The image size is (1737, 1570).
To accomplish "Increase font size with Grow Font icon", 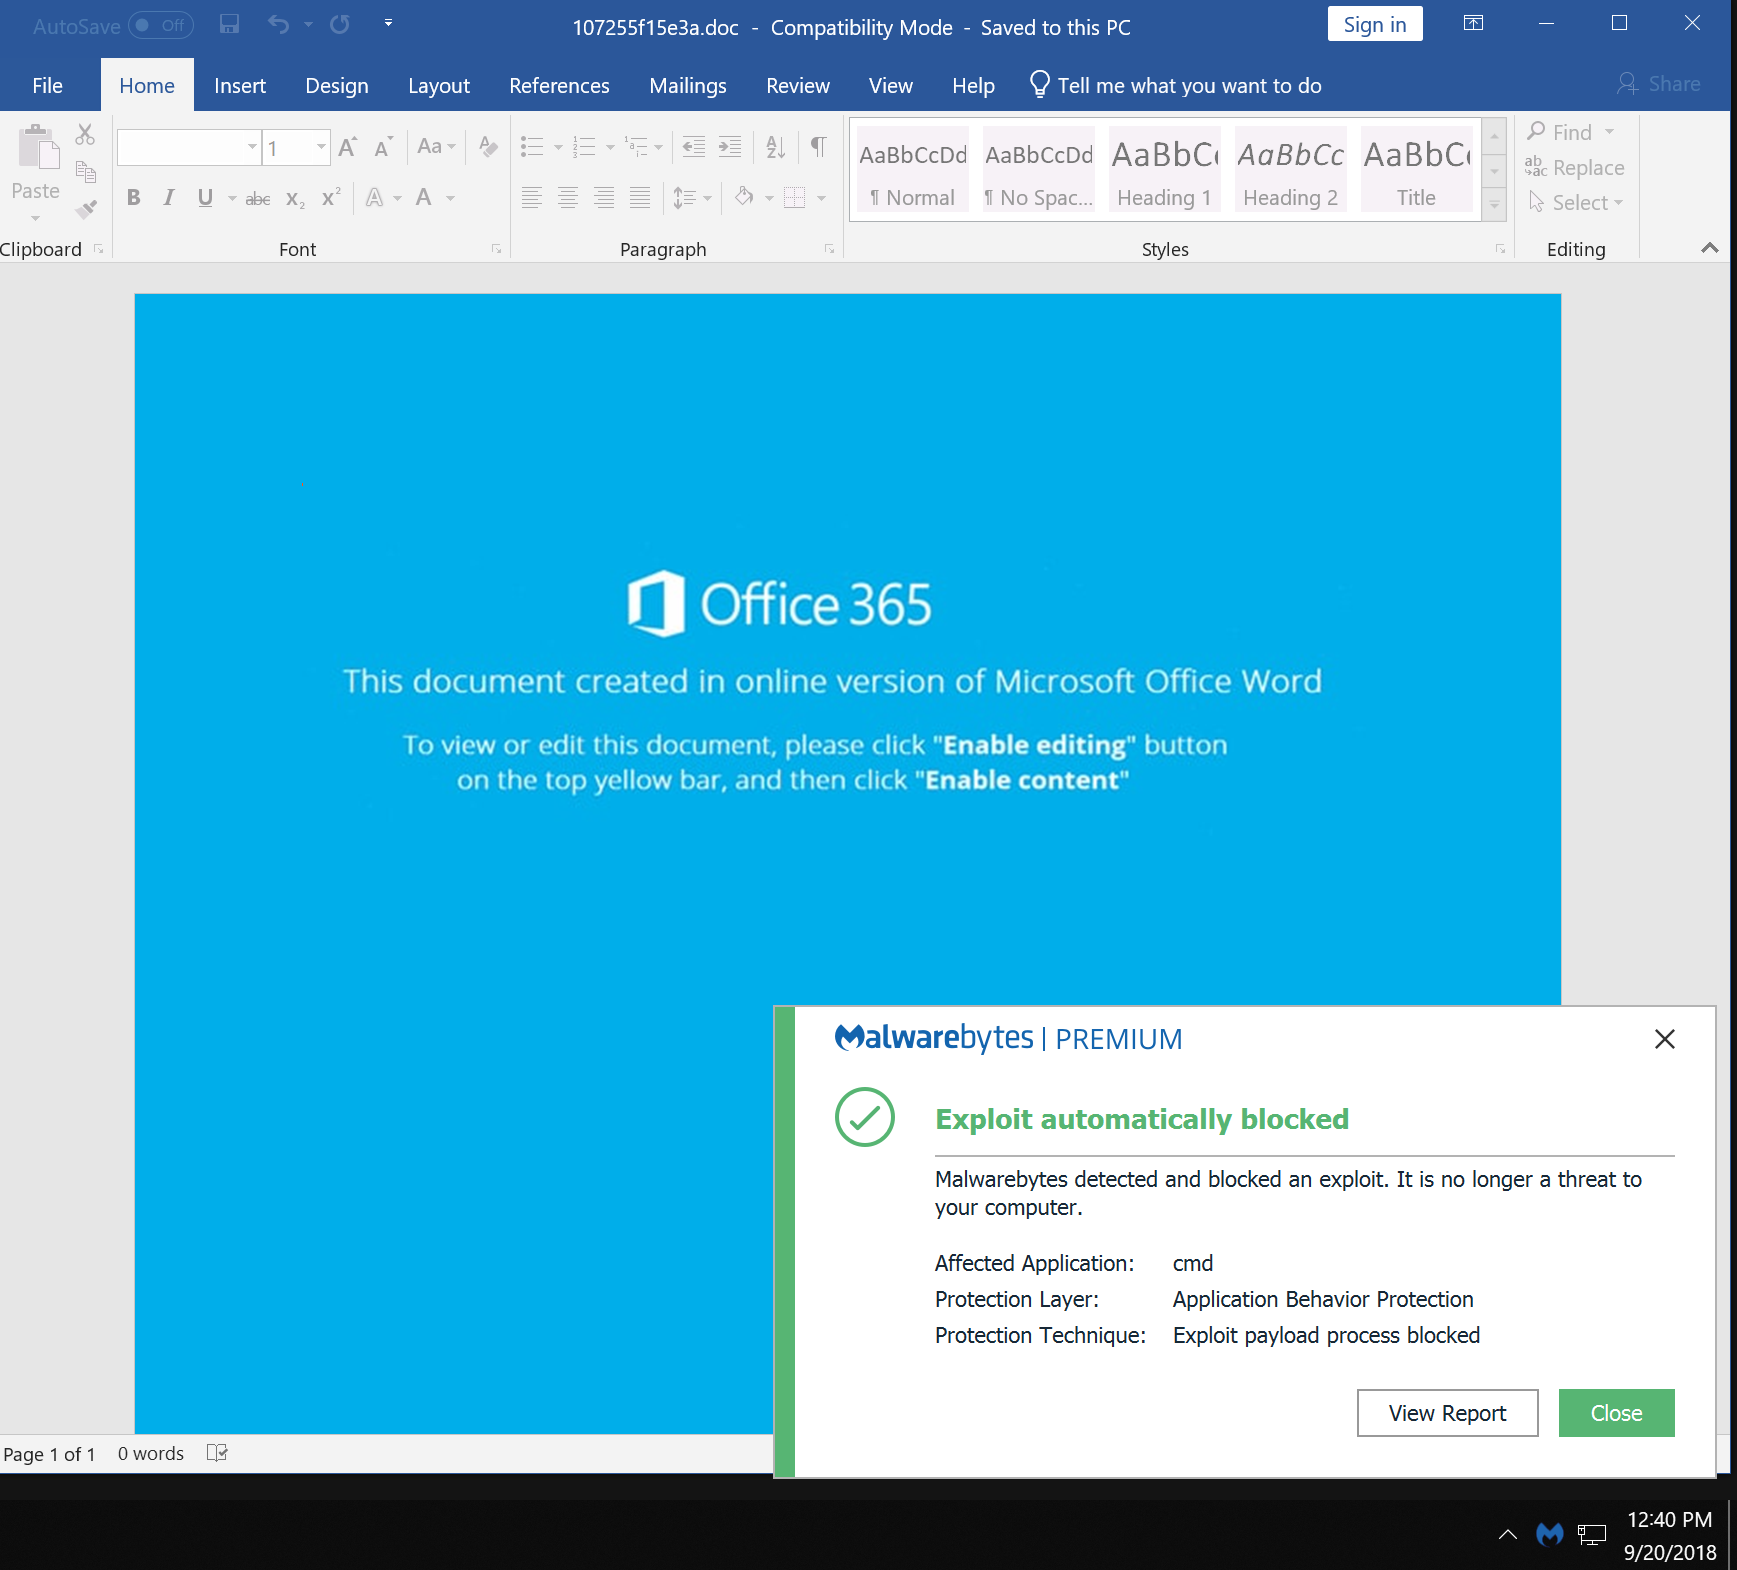I will pyautogui.click(x=347, y=148).
